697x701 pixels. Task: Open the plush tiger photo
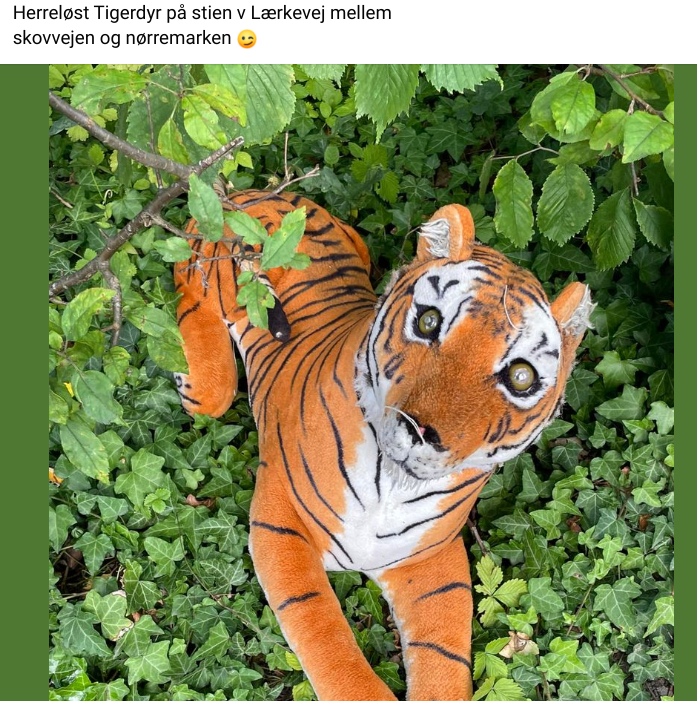click(x=361, y=383)
